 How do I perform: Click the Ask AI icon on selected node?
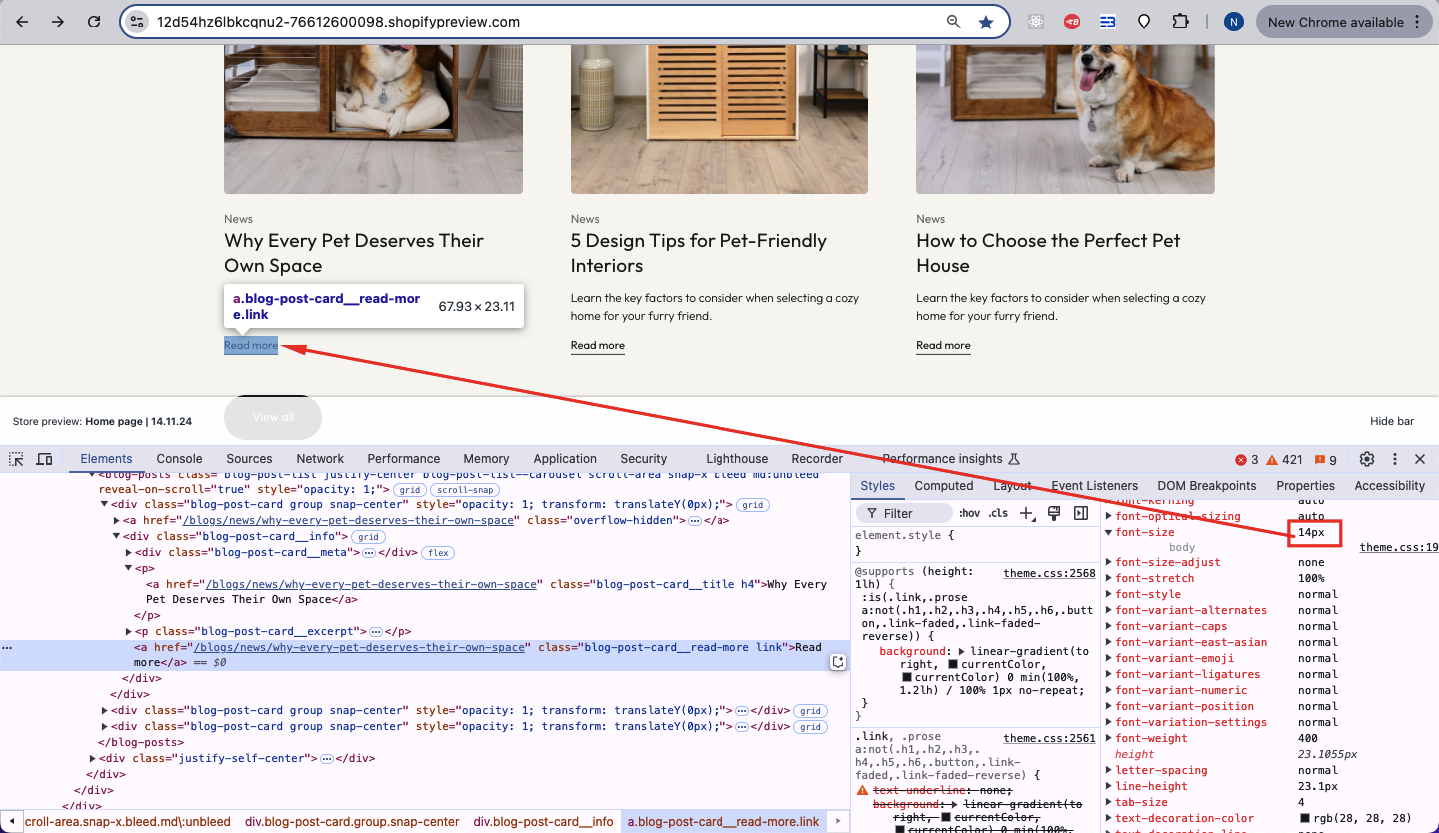838,662
